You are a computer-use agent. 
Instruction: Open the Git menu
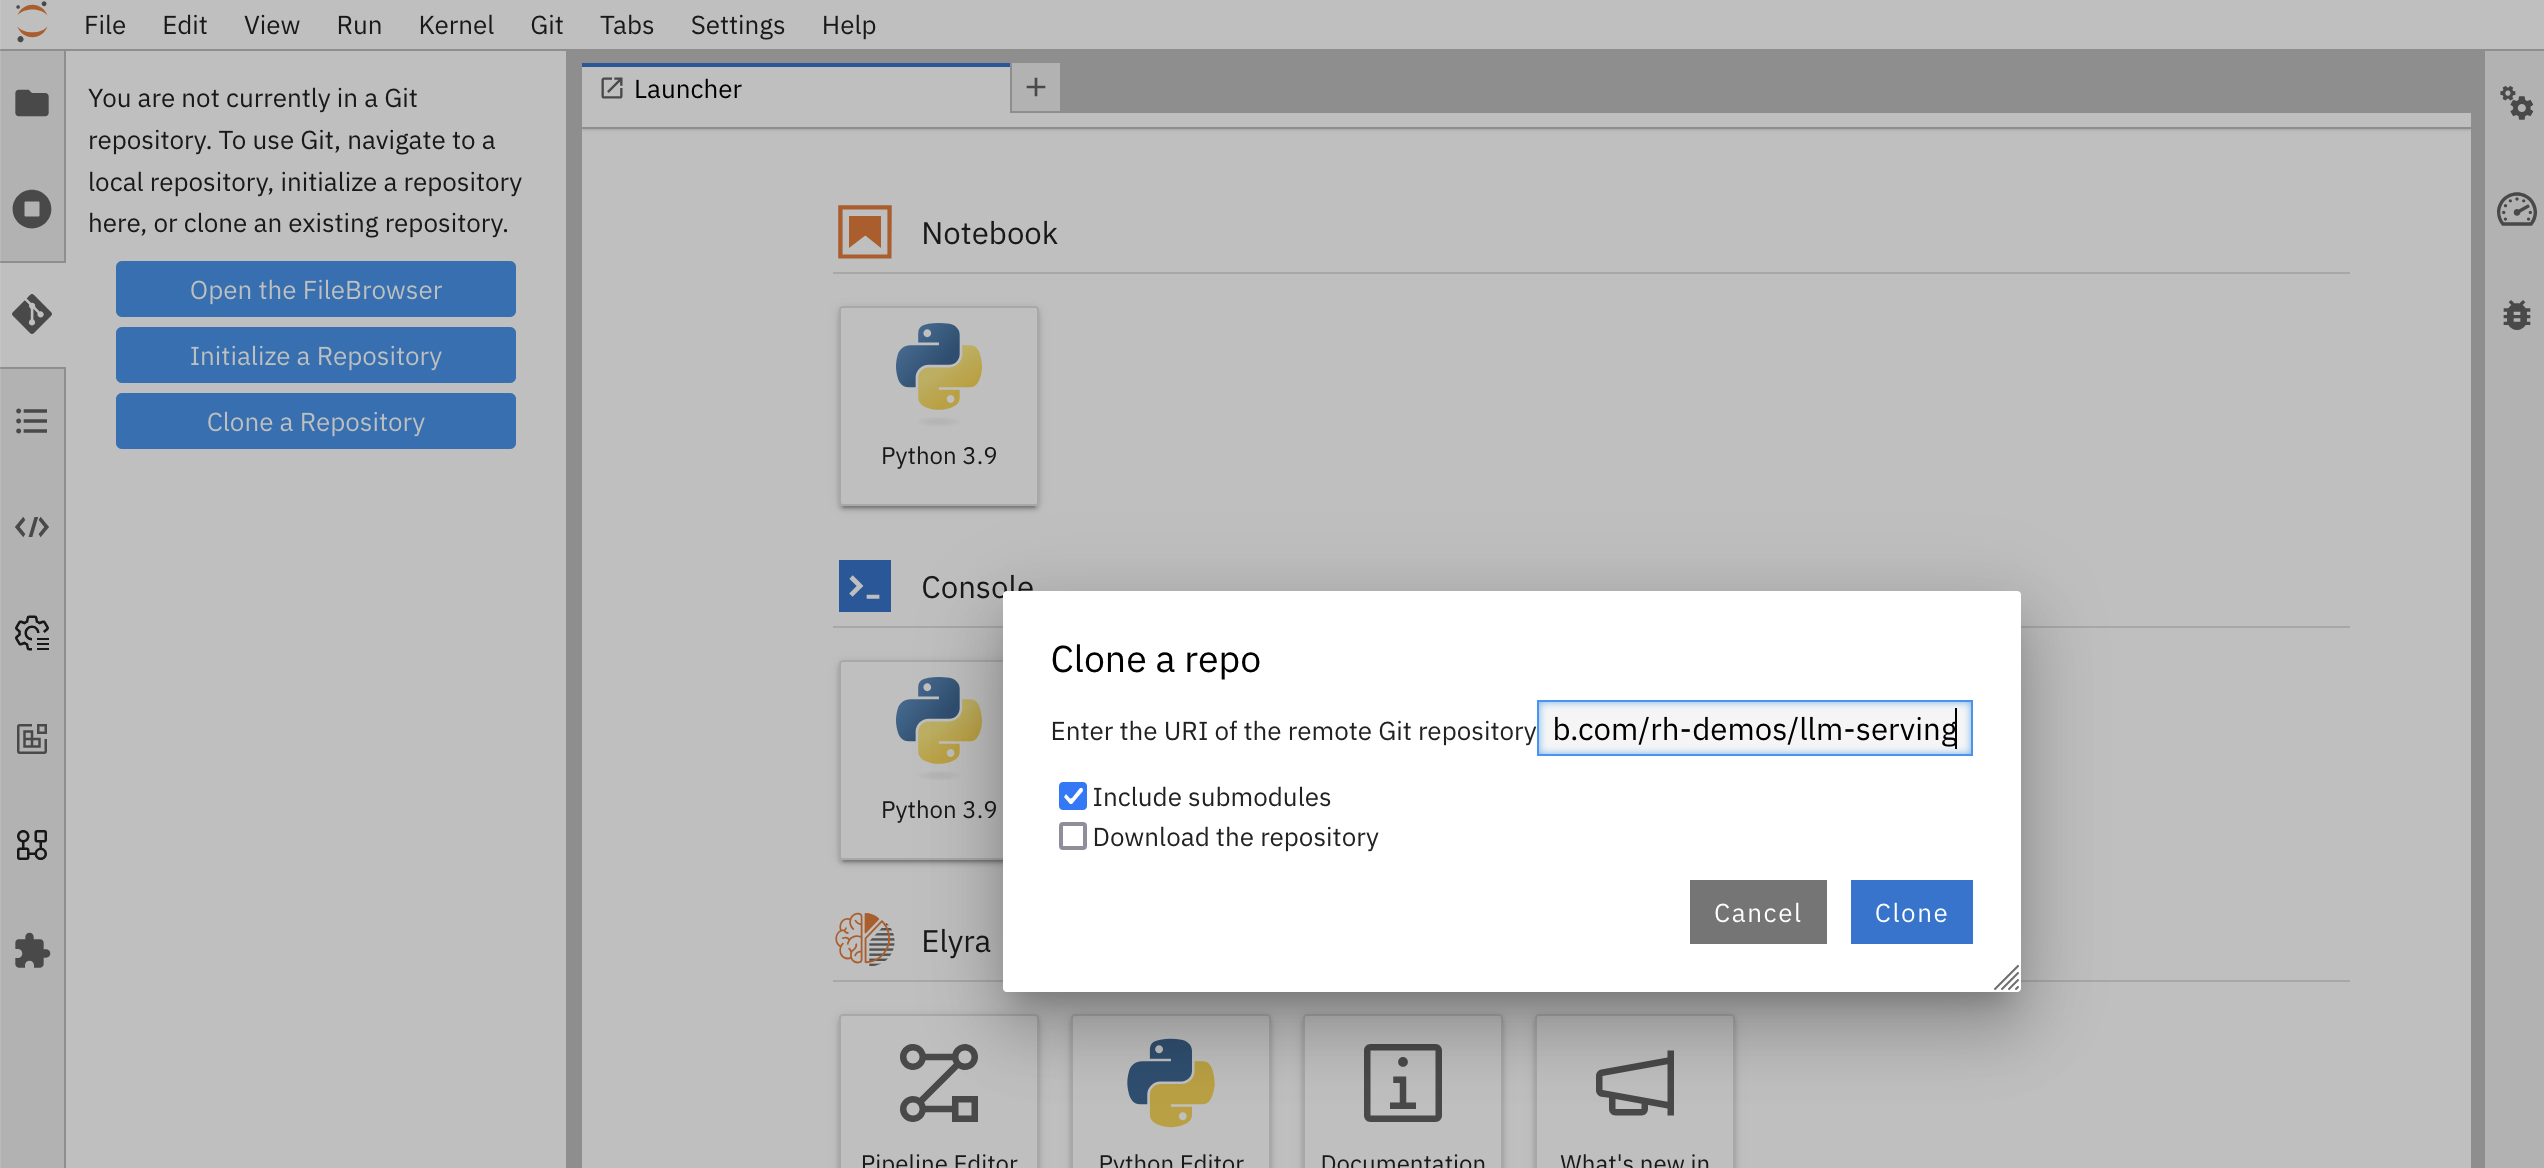pos(546,25)
